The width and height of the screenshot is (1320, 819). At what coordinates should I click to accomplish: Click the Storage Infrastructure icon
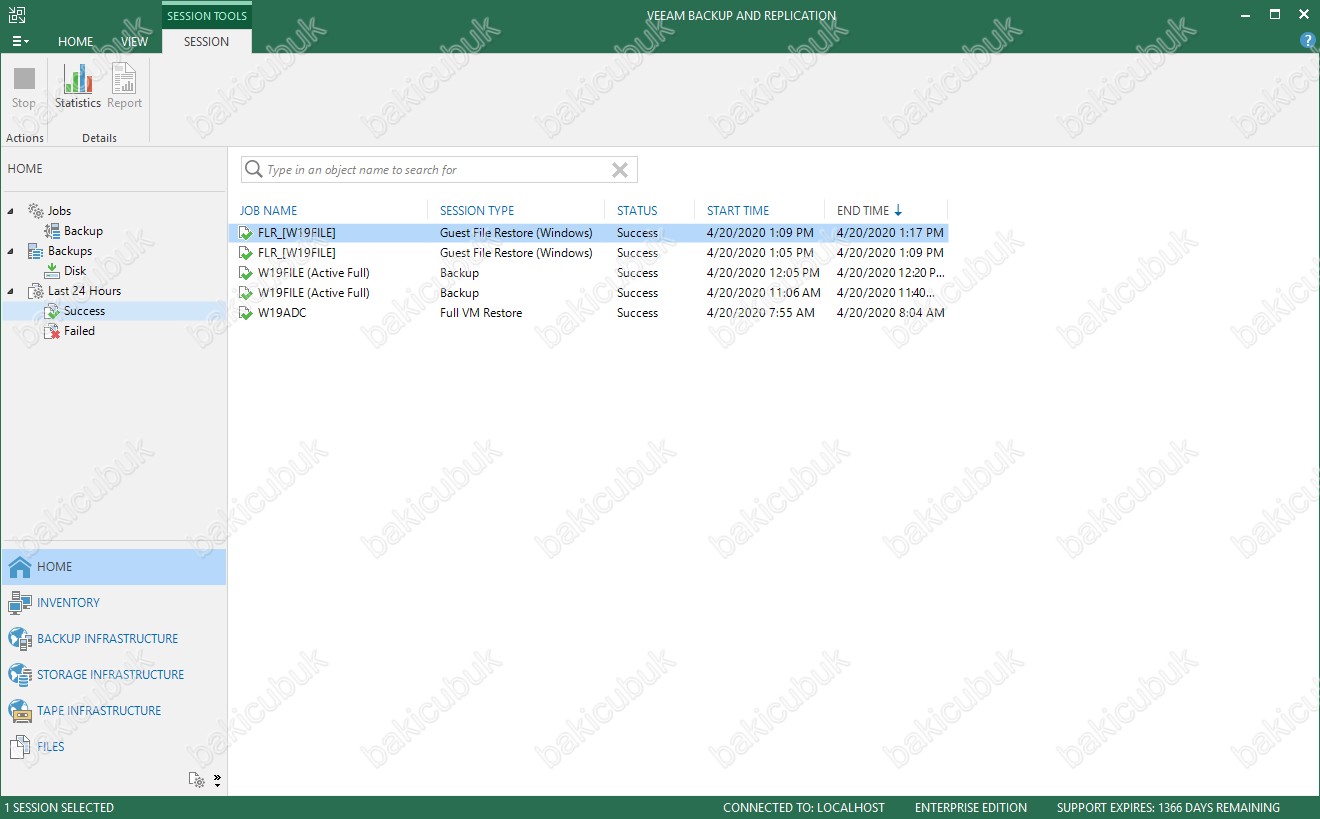[x=20, y=675]
